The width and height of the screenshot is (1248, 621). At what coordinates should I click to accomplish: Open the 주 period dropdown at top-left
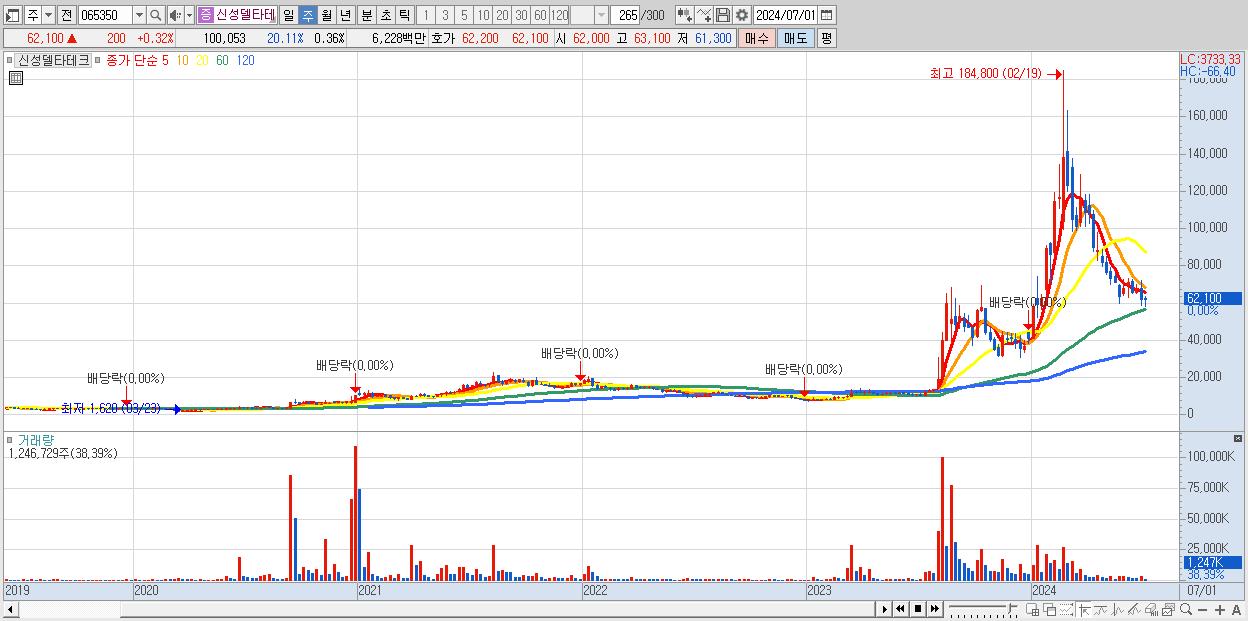(48, 15)
